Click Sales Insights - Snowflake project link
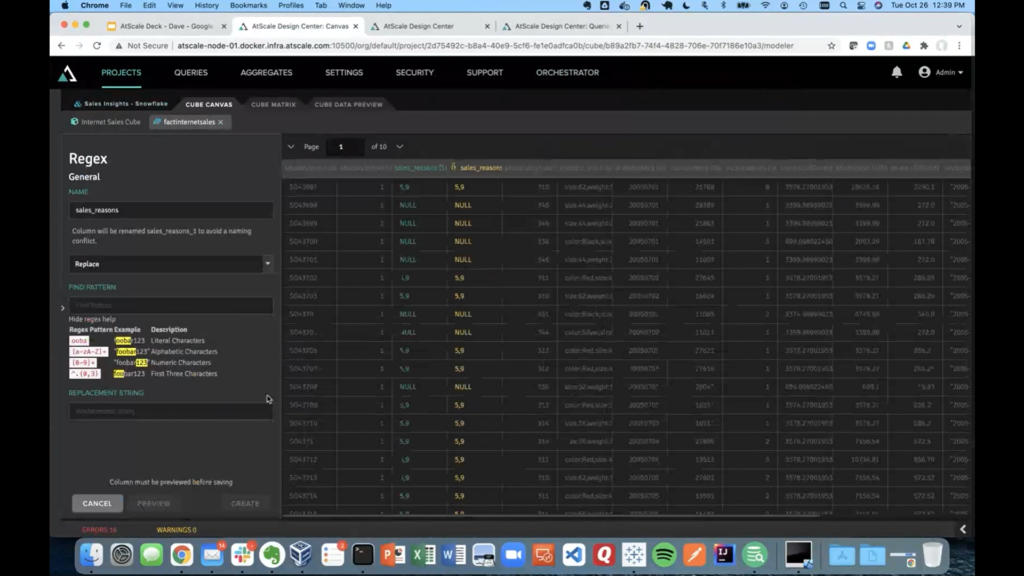Viewport: 1024px width, 576px height. tap(121, 104)
